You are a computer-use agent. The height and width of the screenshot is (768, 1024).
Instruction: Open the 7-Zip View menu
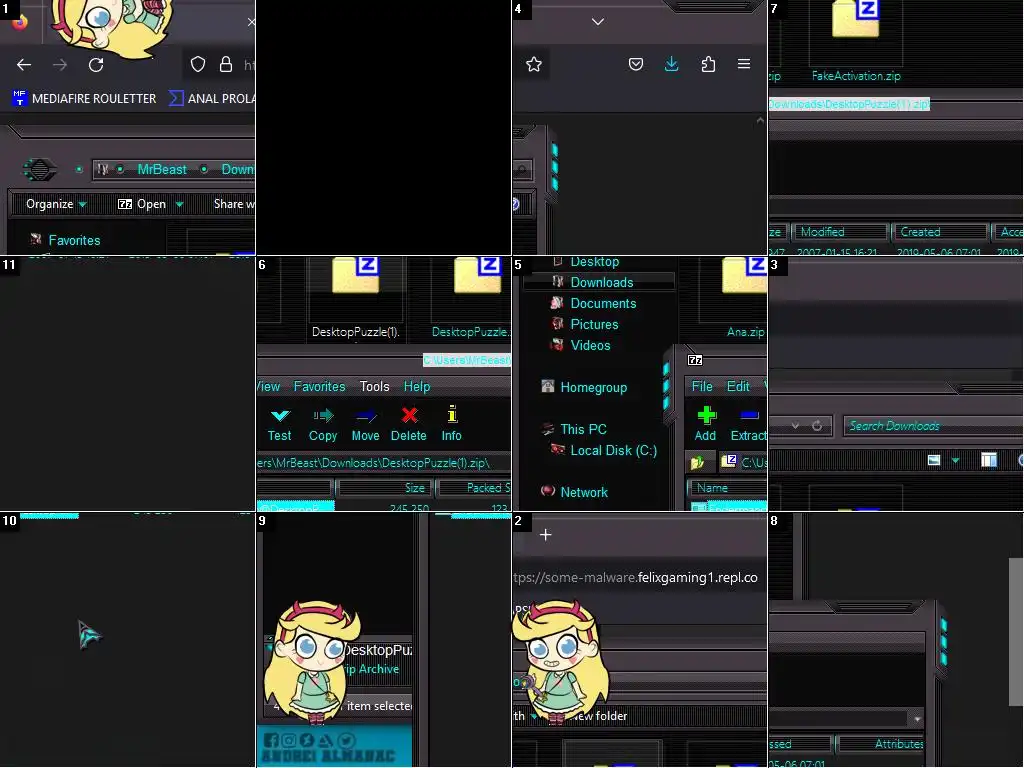268,386
